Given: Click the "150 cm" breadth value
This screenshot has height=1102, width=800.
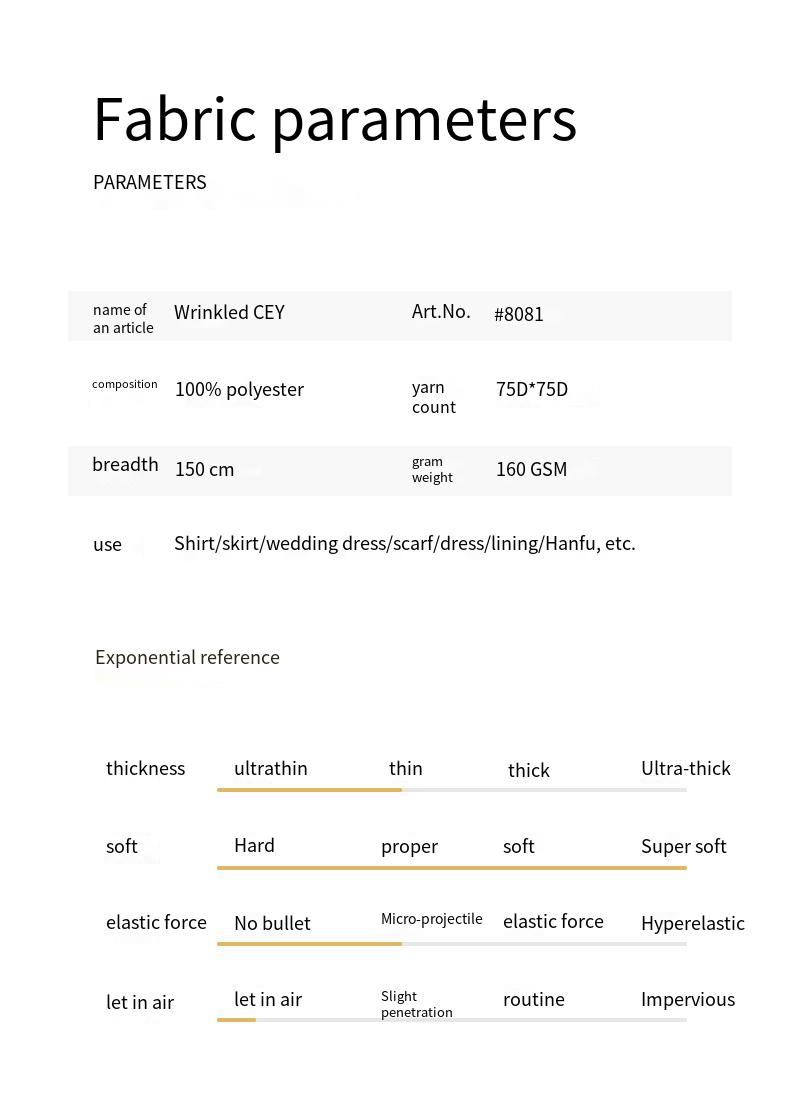Looking at the screenshot, I should tap(204, 469).
